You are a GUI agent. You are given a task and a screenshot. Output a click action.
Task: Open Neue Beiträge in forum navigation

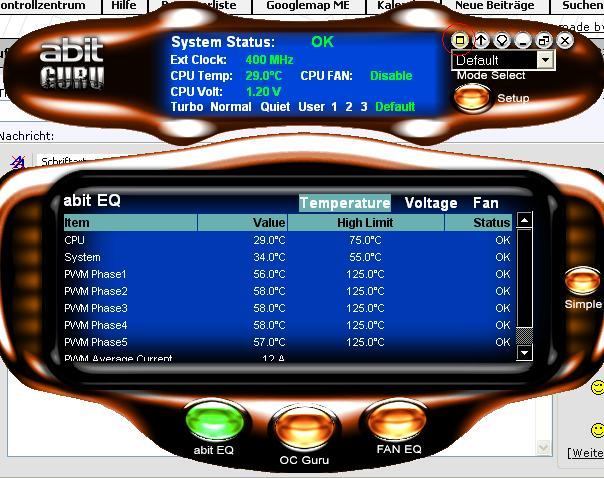(495, 5)
